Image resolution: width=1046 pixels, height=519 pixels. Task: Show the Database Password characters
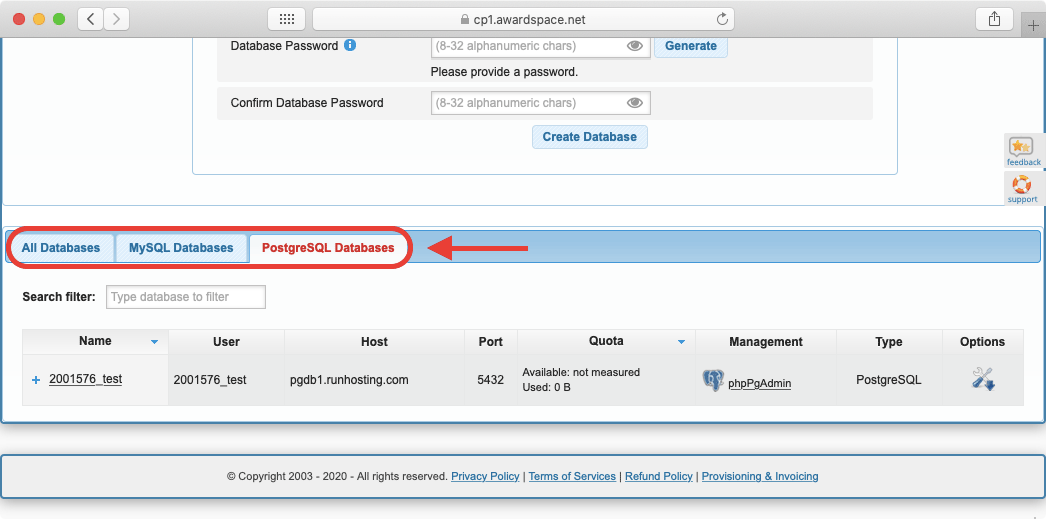(x=634, y=46)
